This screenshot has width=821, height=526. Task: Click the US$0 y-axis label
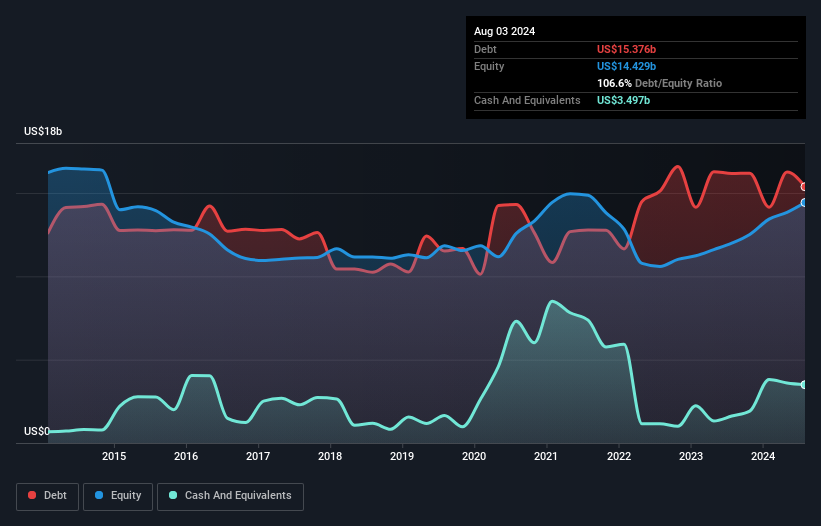point(37,431)
